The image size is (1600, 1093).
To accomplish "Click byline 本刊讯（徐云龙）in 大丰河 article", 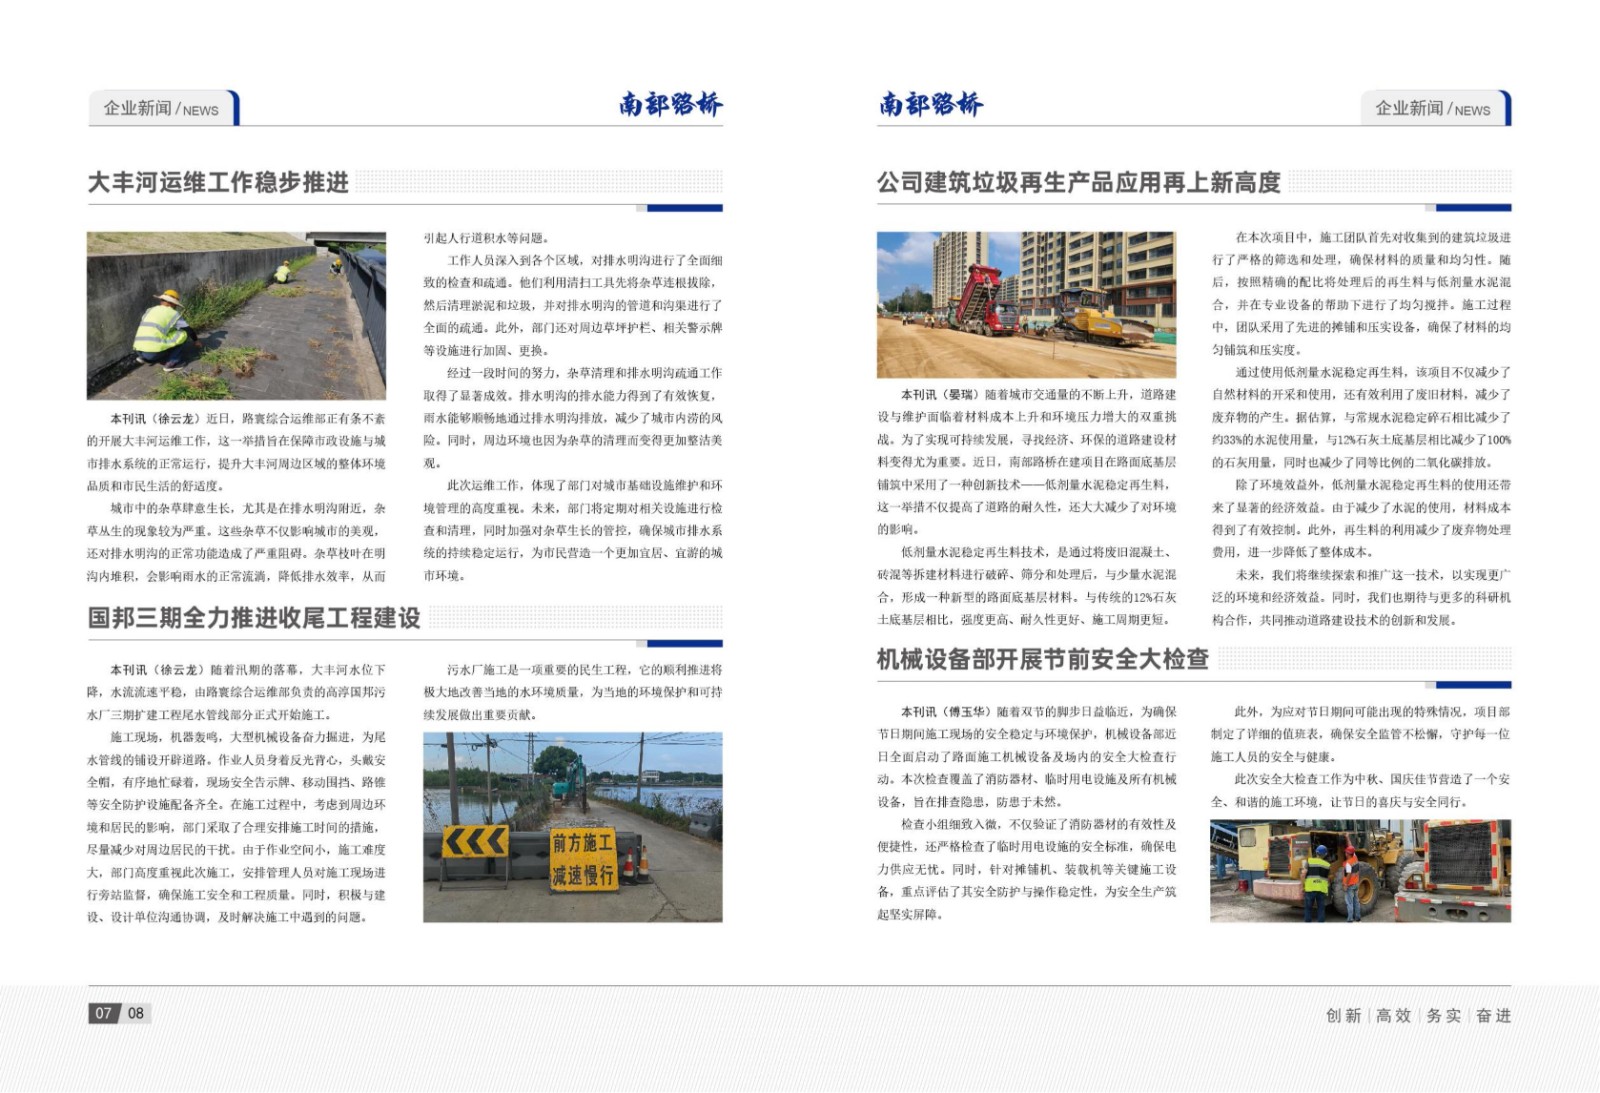I will 154,418.
